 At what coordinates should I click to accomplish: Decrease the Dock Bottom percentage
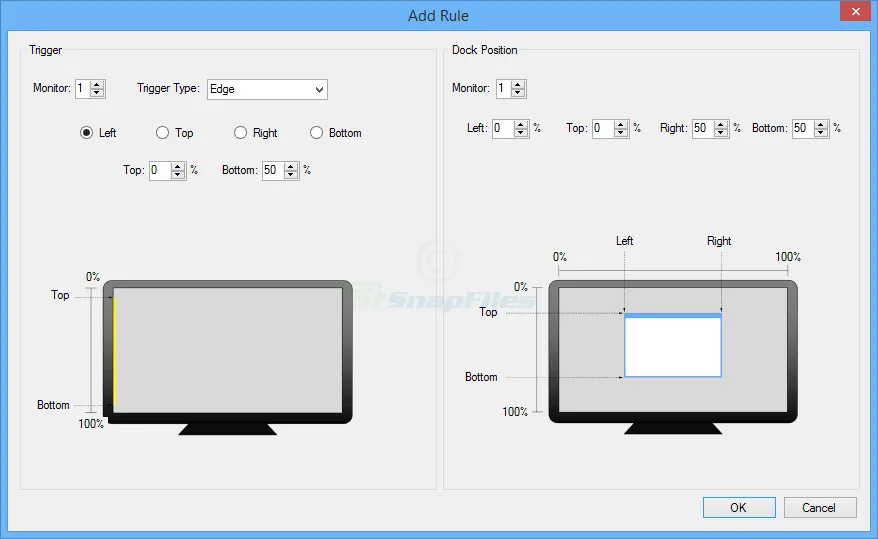[x=821, y=132]
